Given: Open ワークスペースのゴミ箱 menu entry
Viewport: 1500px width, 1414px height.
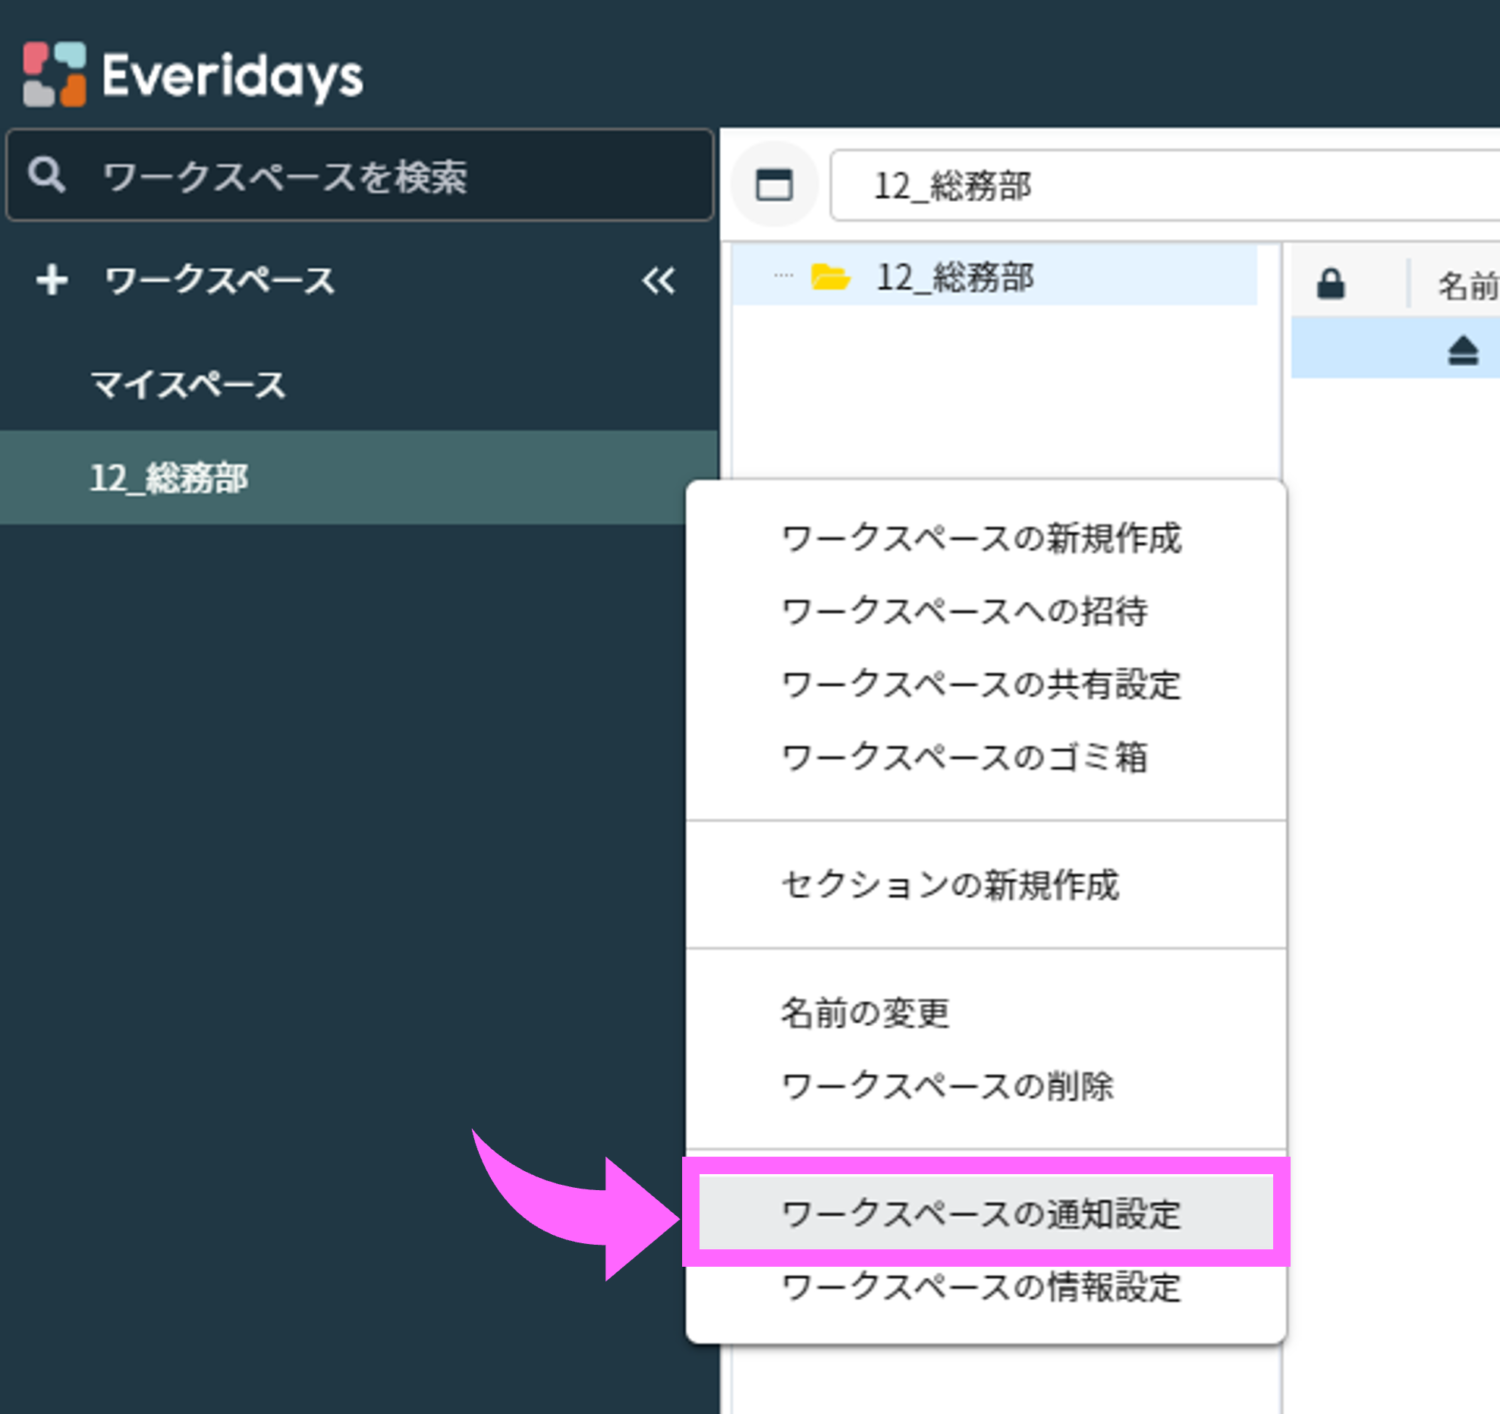Looking at the screenshot, I should click(x=964, y=757).
